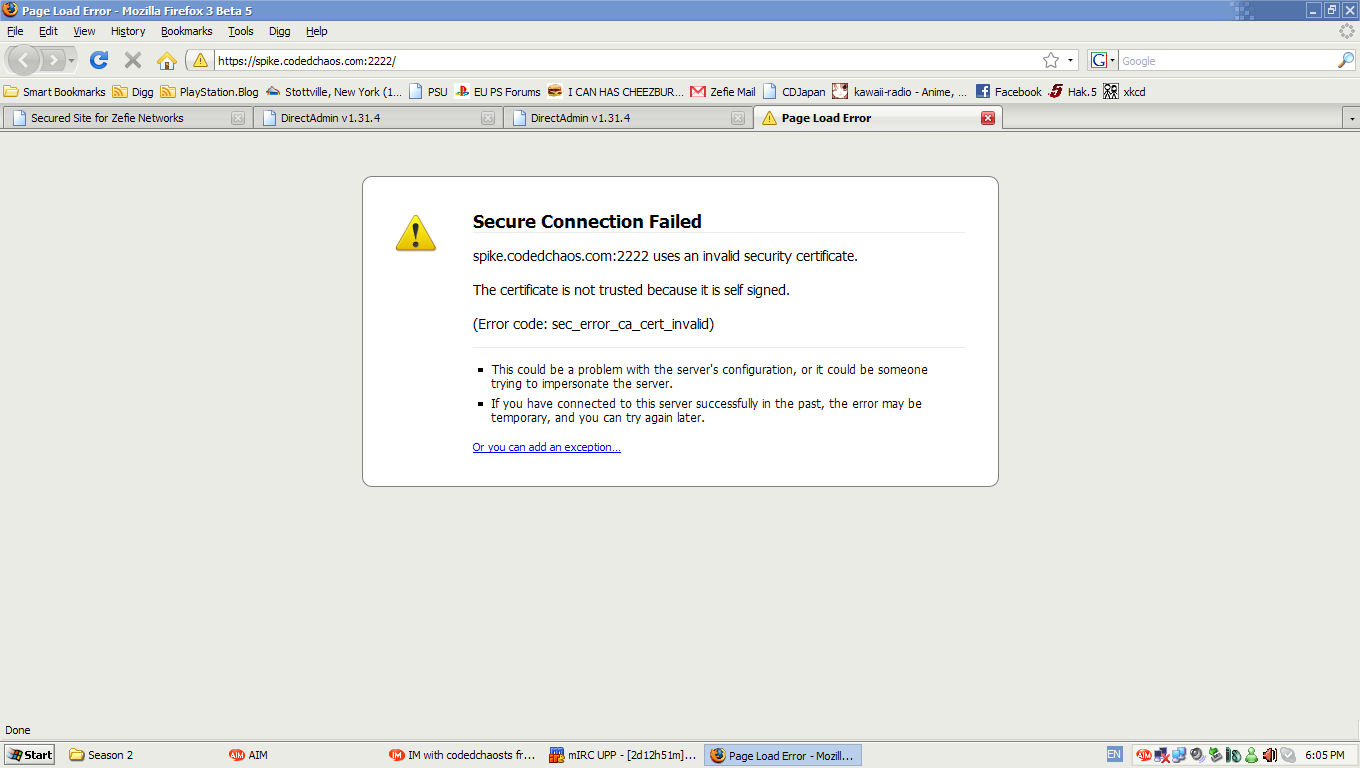Screen dimensions: 1360x768
Task: Click the search magnifying glass icon
Action: pos(1345,60)
